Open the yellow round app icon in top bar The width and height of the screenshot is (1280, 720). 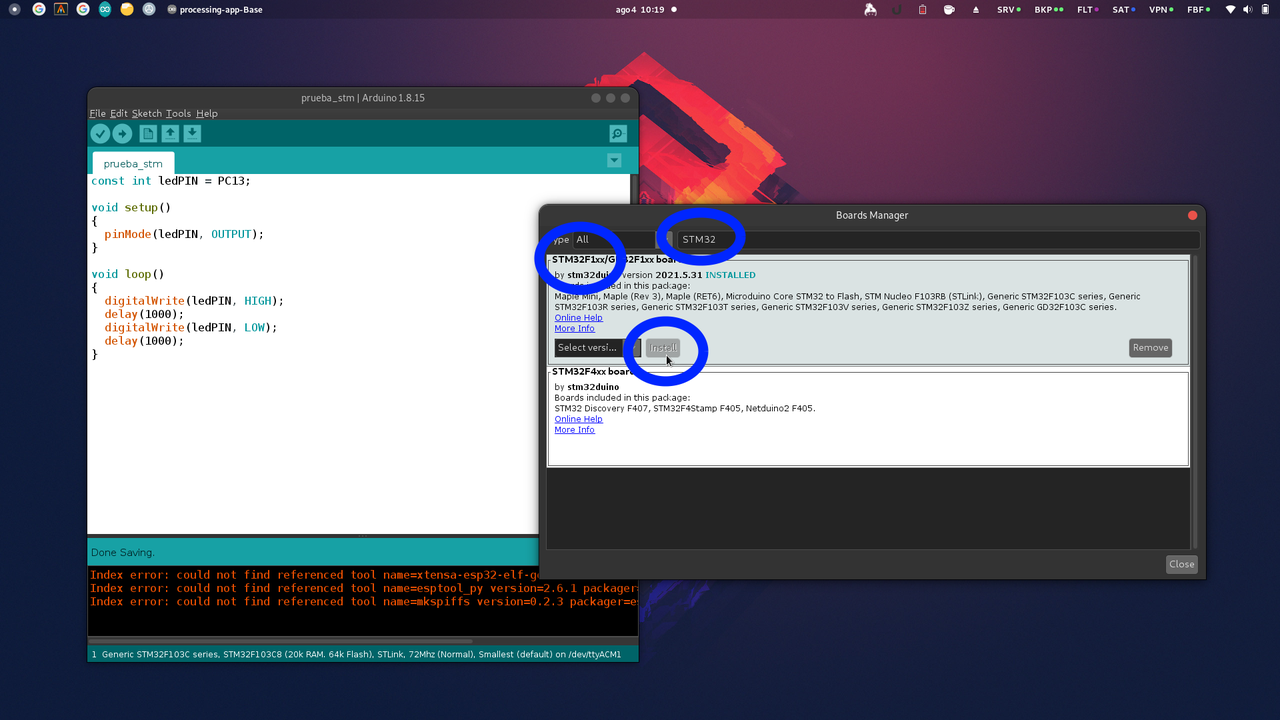(x=126, y=9)
